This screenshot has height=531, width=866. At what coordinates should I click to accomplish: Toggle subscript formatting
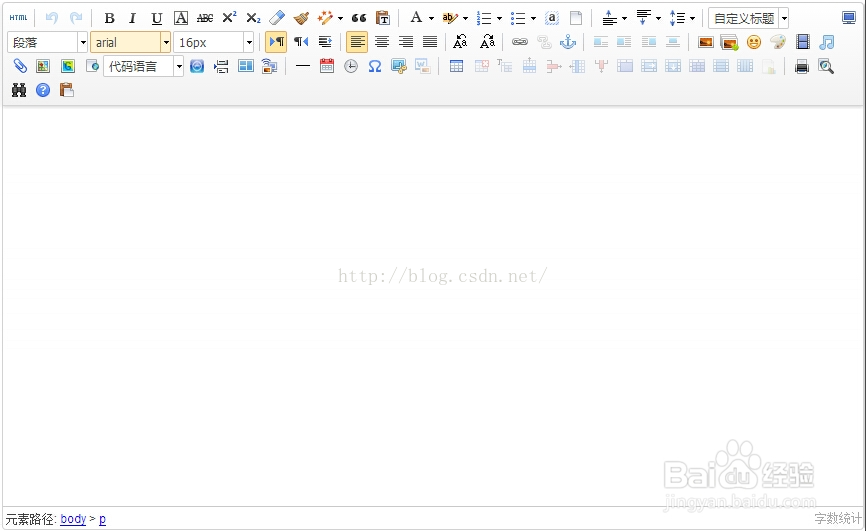coord(253,18)
